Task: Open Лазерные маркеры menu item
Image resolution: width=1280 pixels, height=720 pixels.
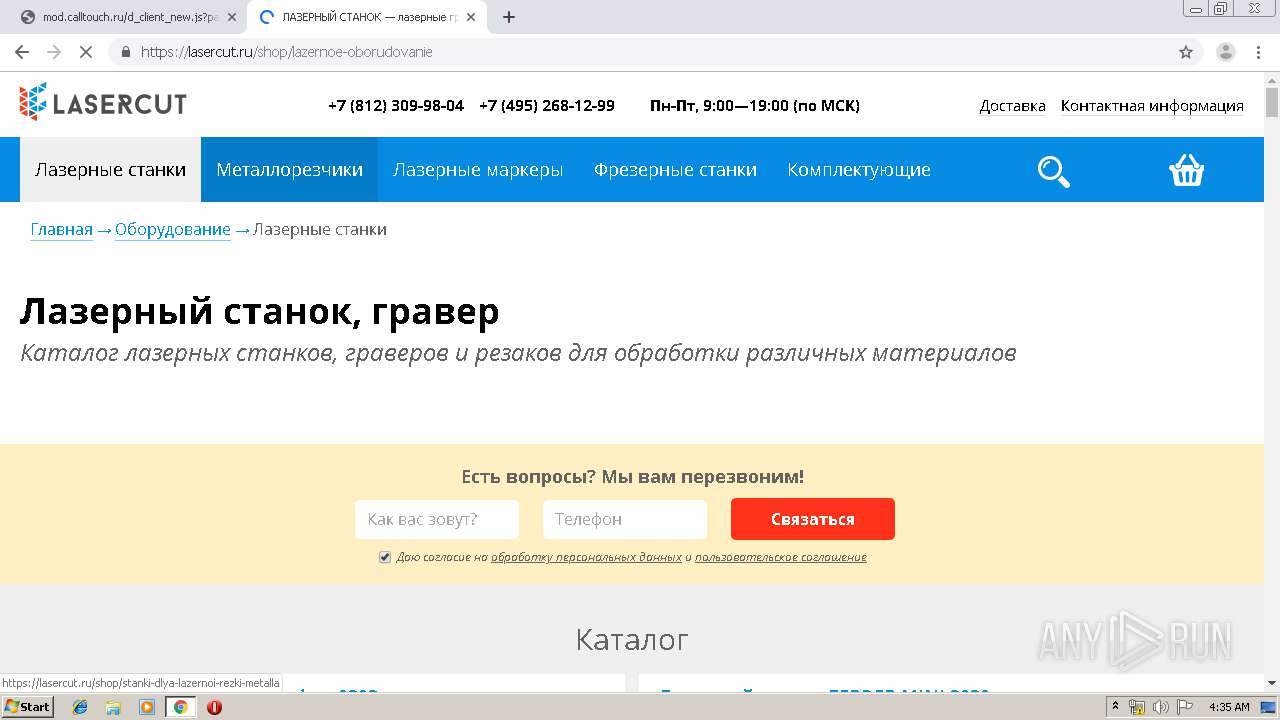Action: [x=478, y=170]
